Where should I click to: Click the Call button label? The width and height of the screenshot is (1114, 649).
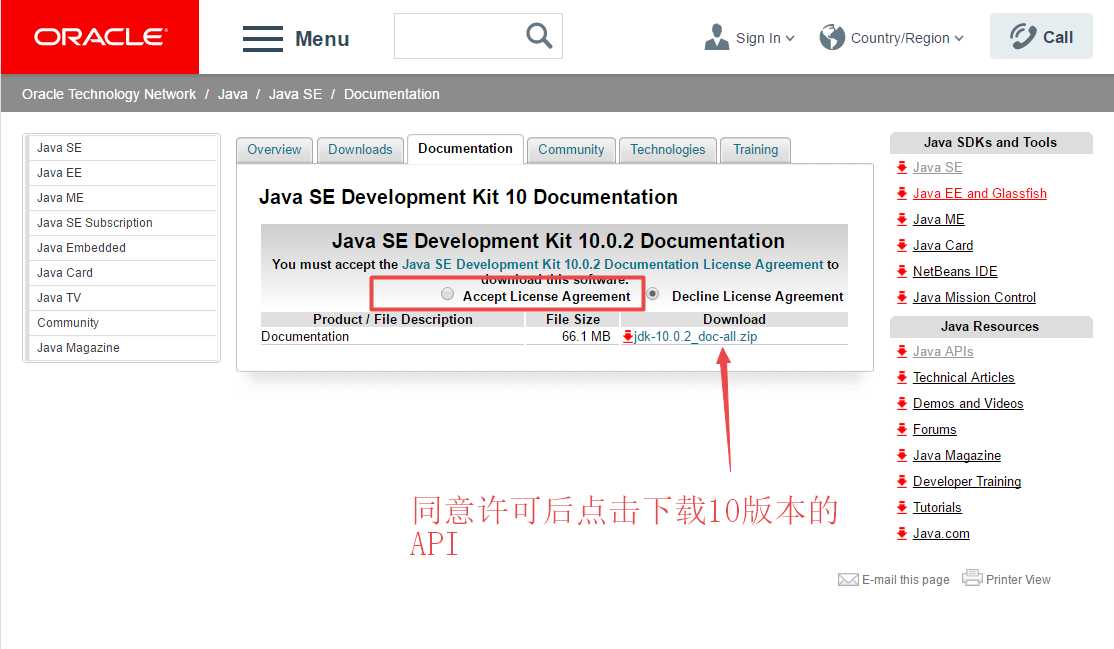[1057, 37]
